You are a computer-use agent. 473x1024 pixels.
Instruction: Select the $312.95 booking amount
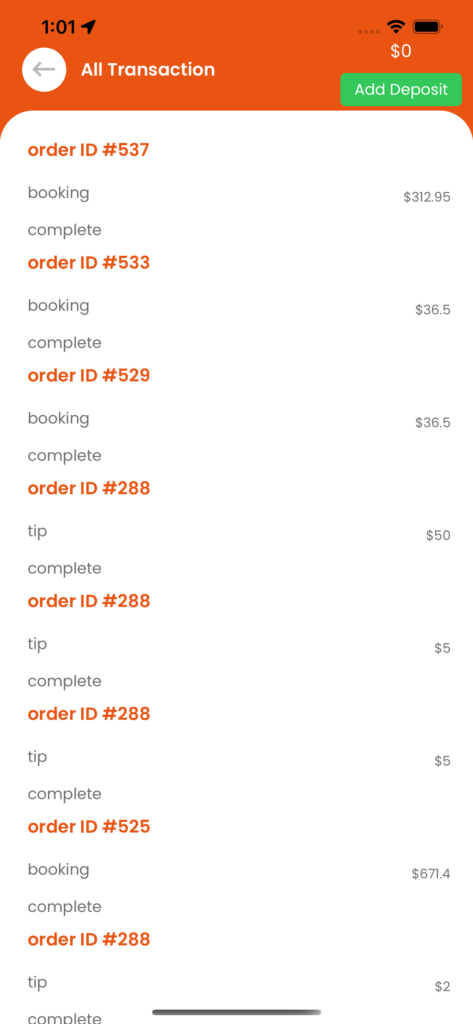427,197
